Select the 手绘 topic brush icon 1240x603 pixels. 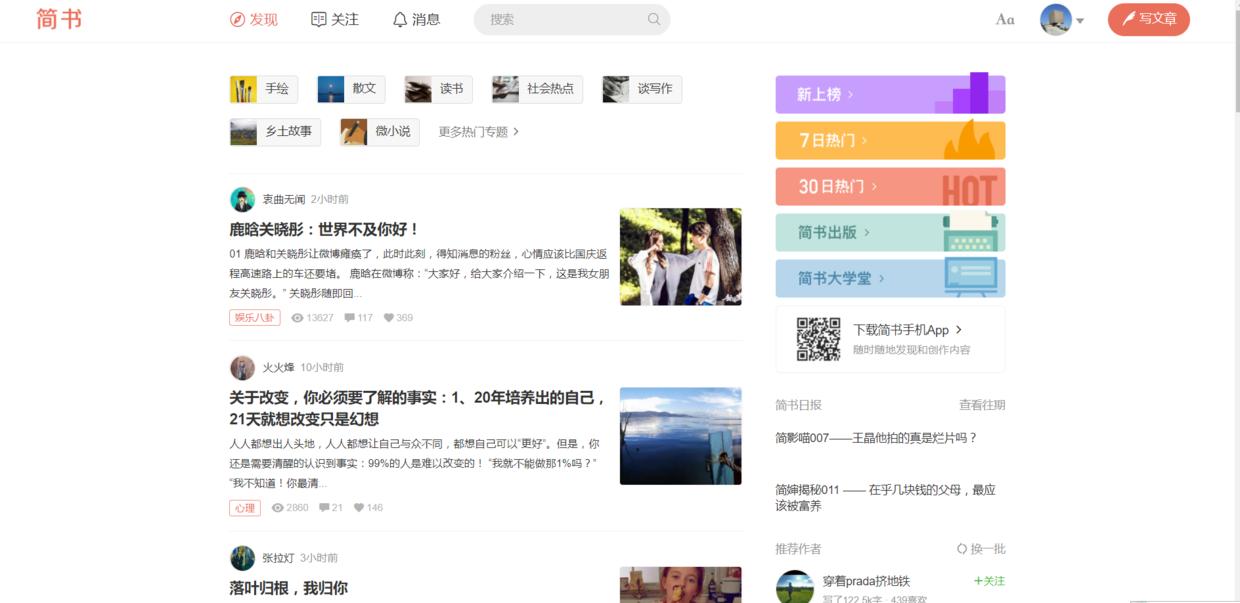pyautogui.click(x=241, y=88)
